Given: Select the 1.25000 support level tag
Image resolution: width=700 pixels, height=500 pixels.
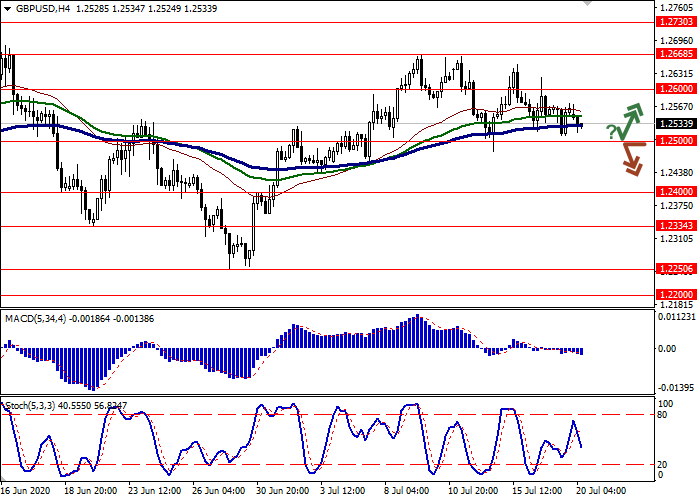Looking at the screenshot, I should (x=677, y=141).
